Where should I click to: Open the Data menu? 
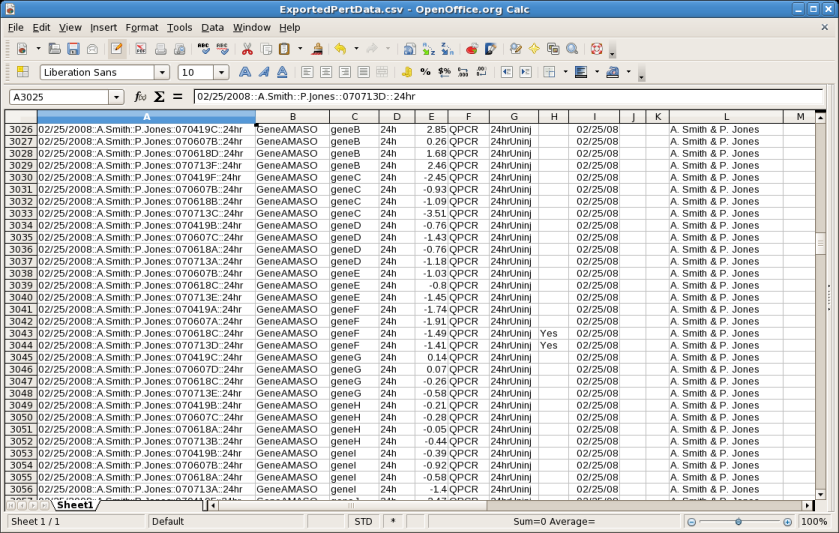tap(212, 27)
